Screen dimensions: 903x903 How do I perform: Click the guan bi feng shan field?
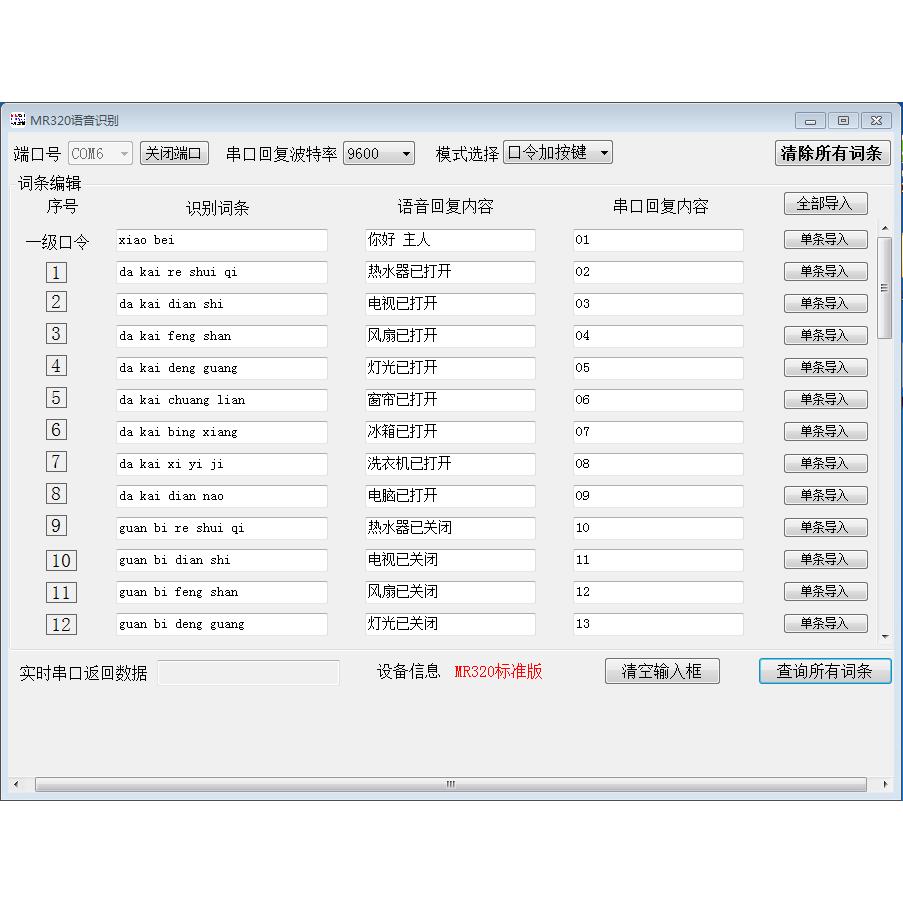click(x=222, y=592)
